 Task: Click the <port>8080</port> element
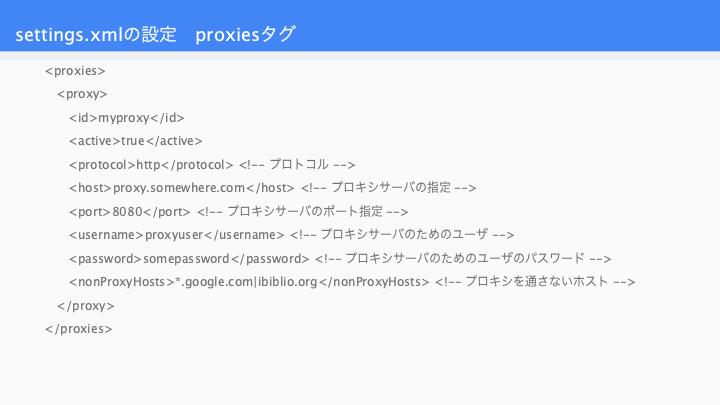point(129,212)
